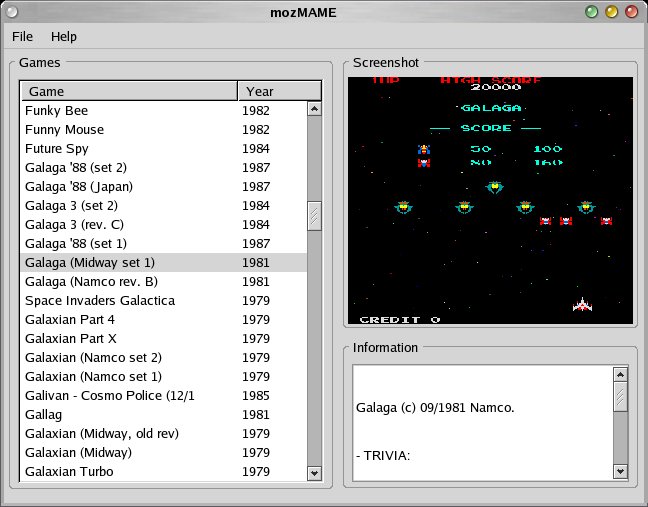Viewport: 648px width, 507px height.
Task: Select Galaxian (Namco set 2)
Action: 164,357
